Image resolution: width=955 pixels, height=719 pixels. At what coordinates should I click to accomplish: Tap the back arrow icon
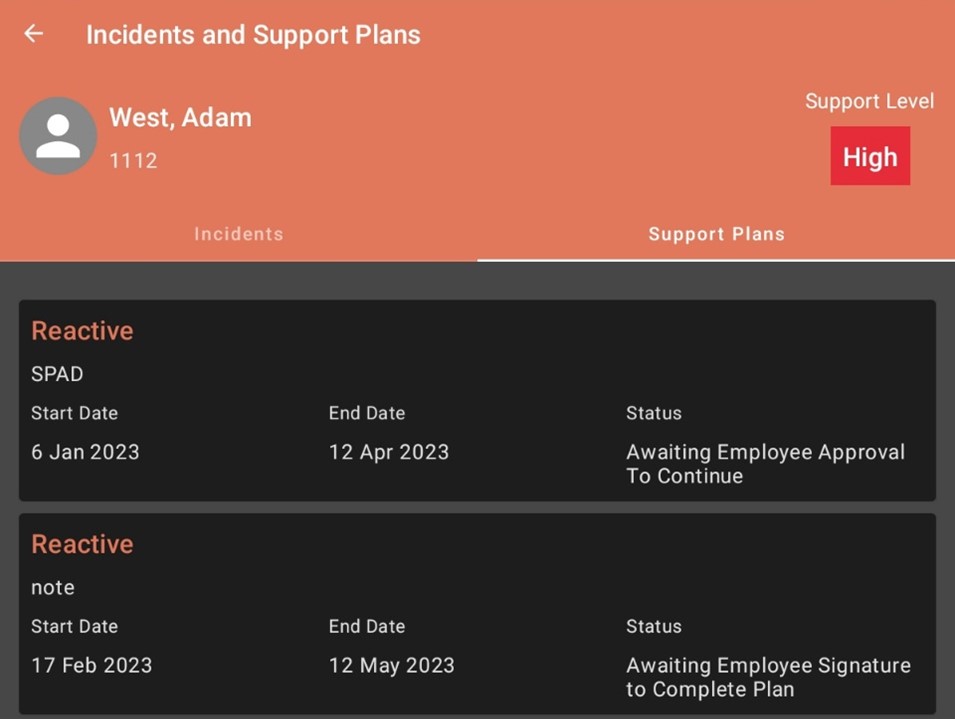click(x=33, y=33)
